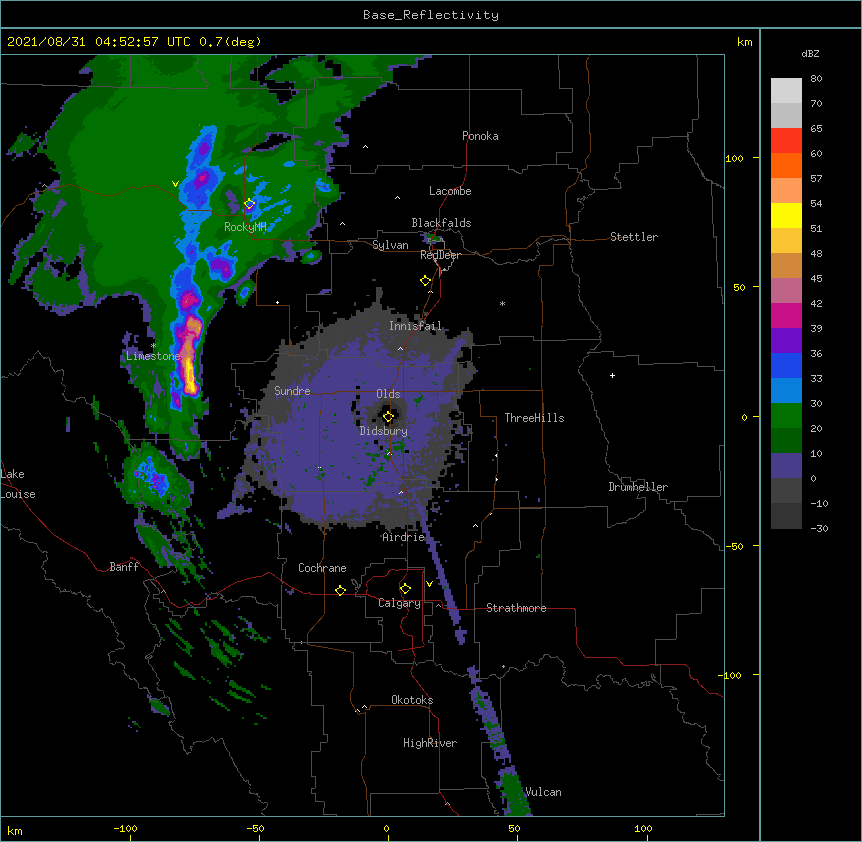Click the RockyMH label
Screen dimensions: 862x842
(x=245, y=227)
